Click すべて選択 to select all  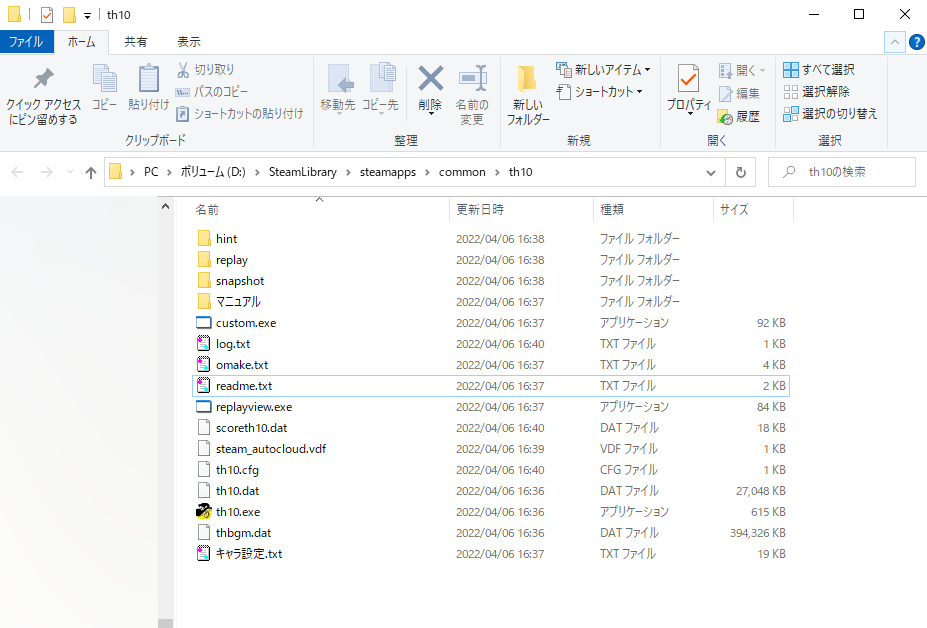pos(819,70)
